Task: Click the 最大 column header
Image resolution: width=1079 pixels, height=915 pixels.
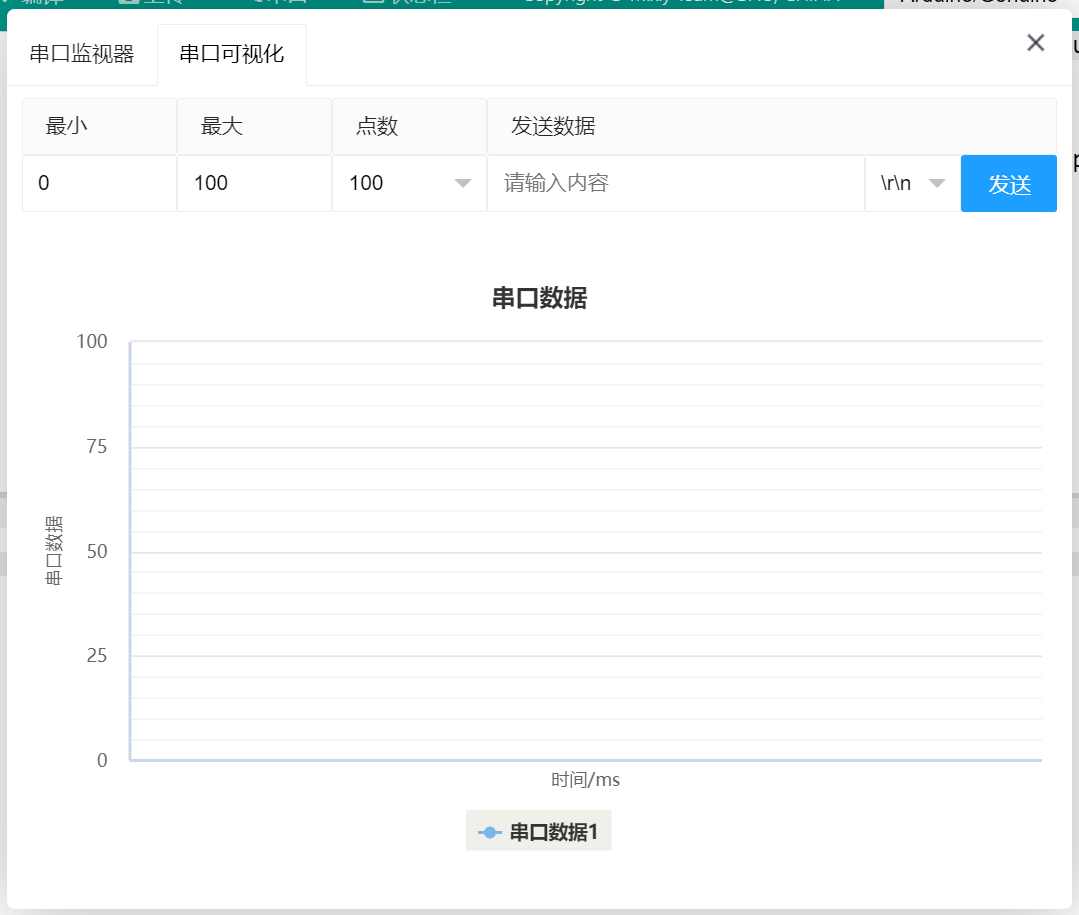Action: pyautogui.click(x=222, y=126)
